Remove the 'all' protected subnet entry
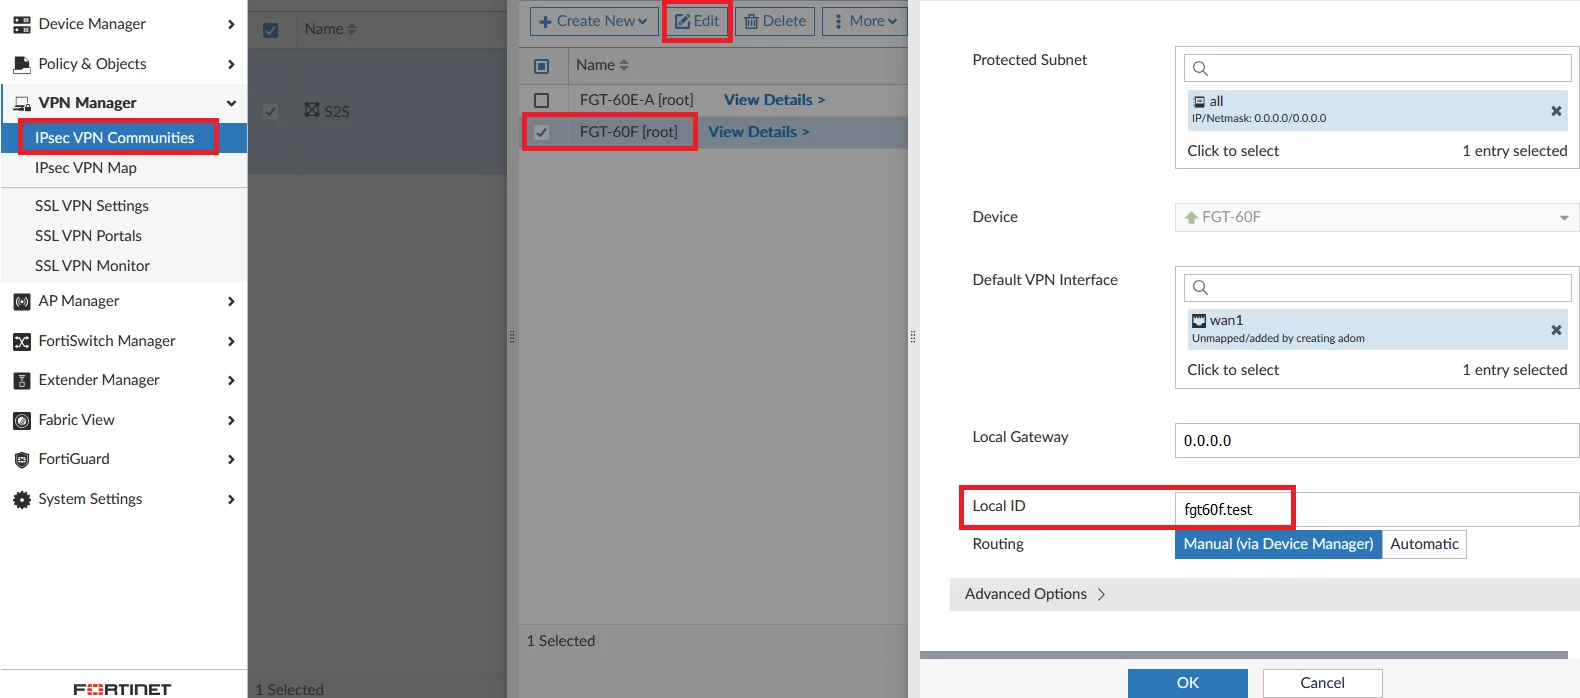 click(x=1556, y=110)
